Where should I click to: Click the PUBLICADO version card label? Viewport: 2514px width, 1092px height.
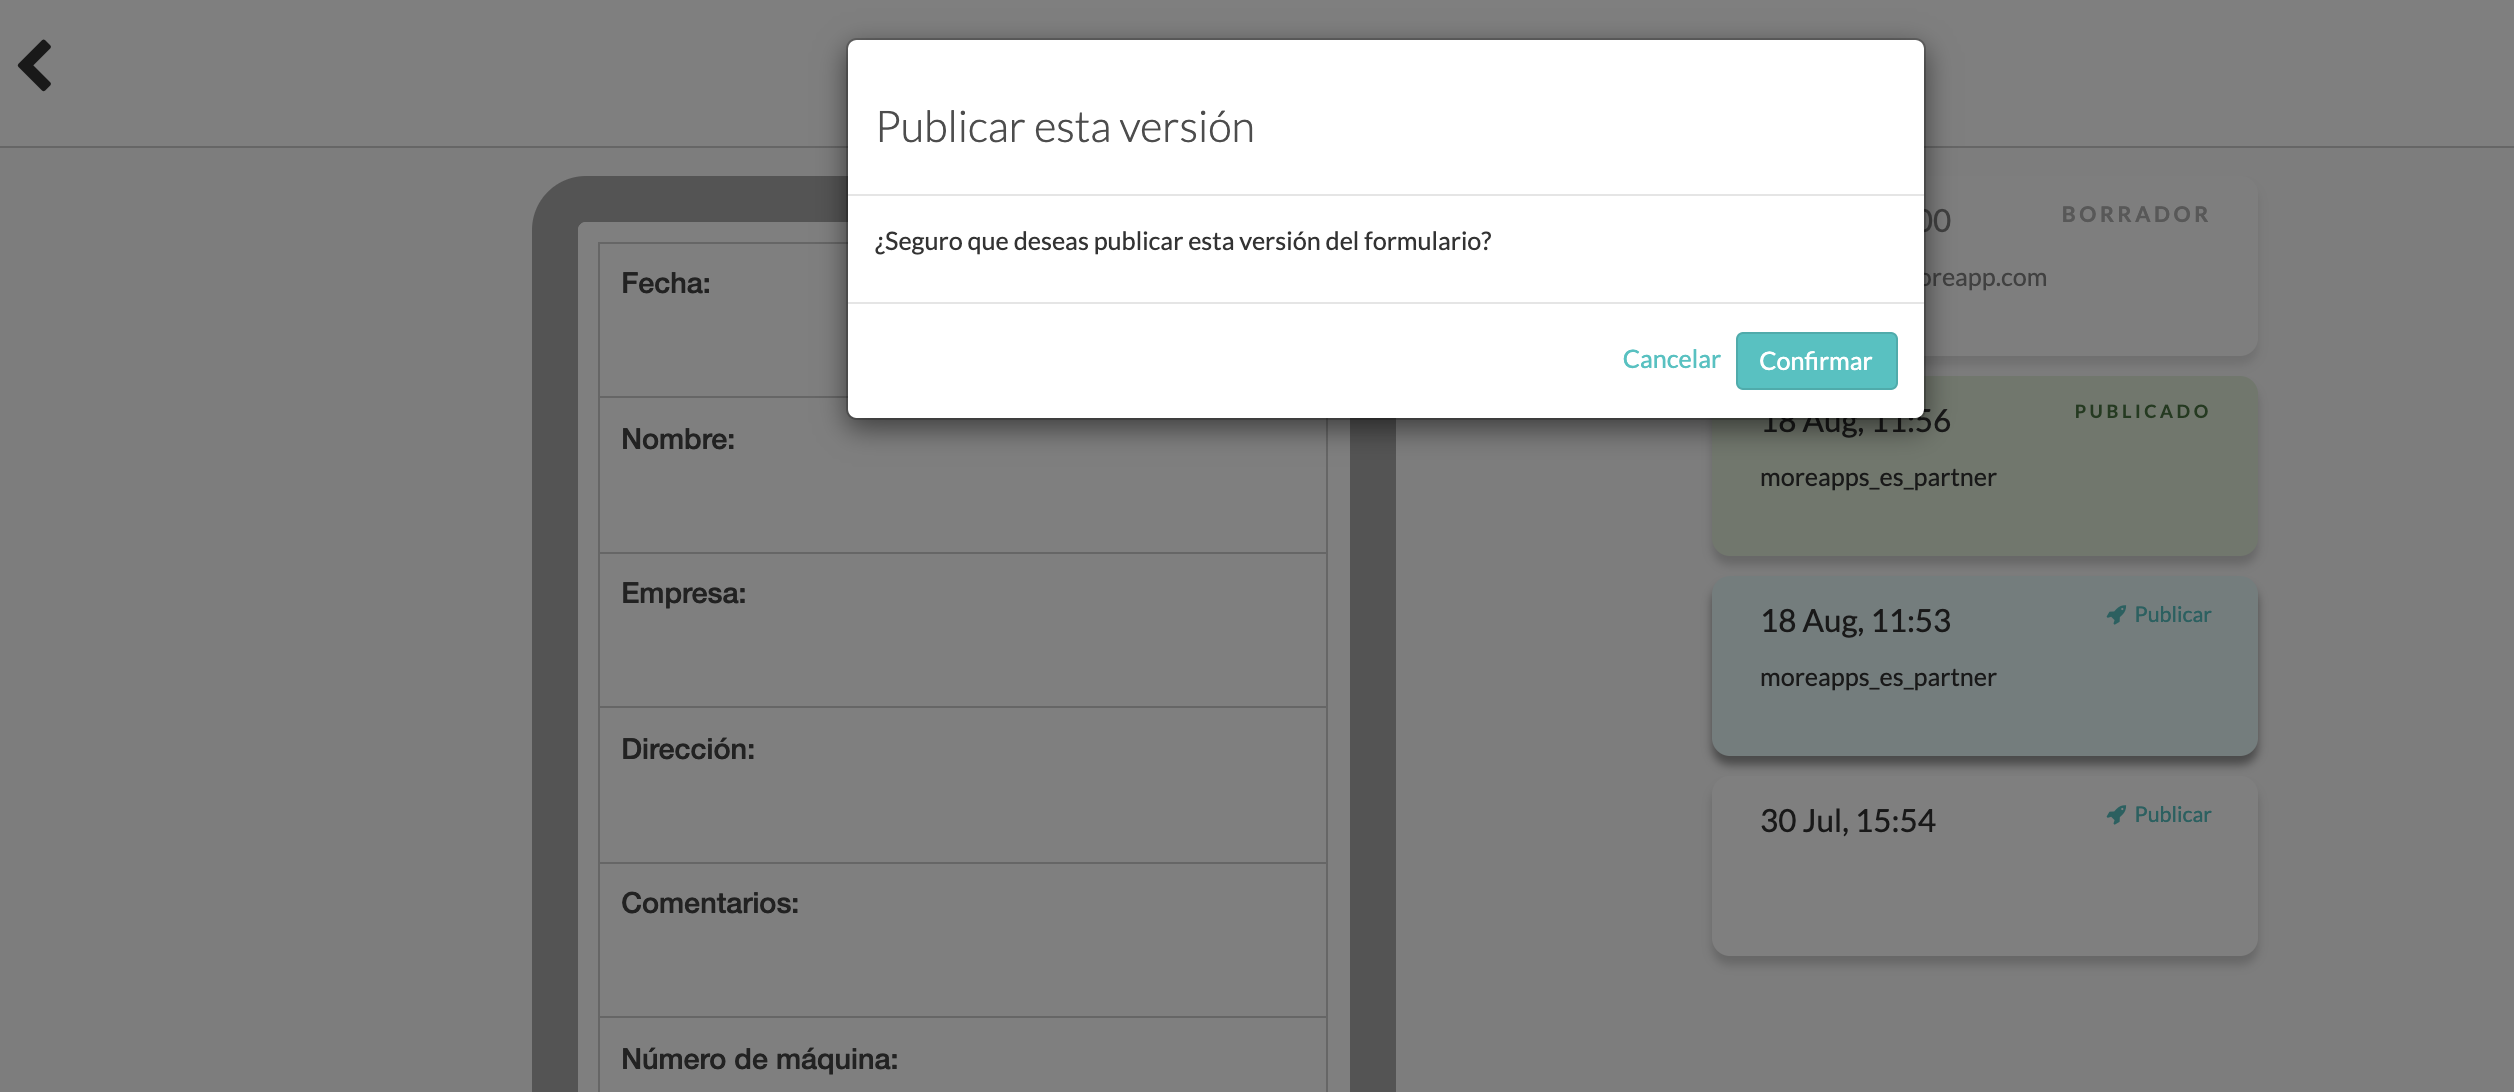(2142, 412)
